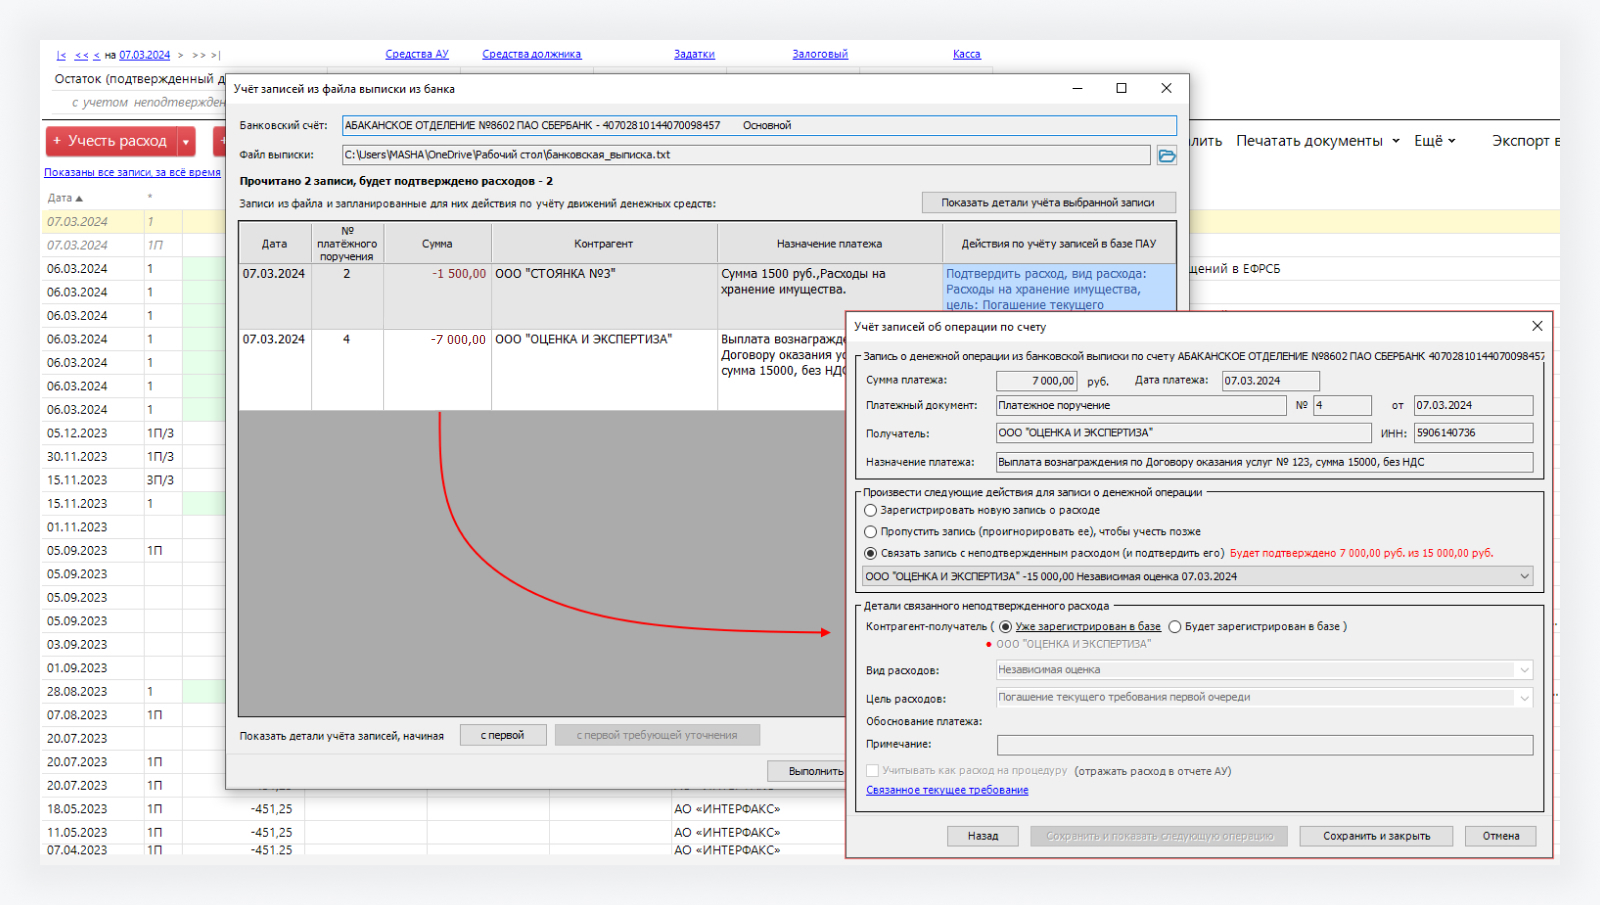
Task: Open 'Задатки' tab link
Action: point(694,54)
